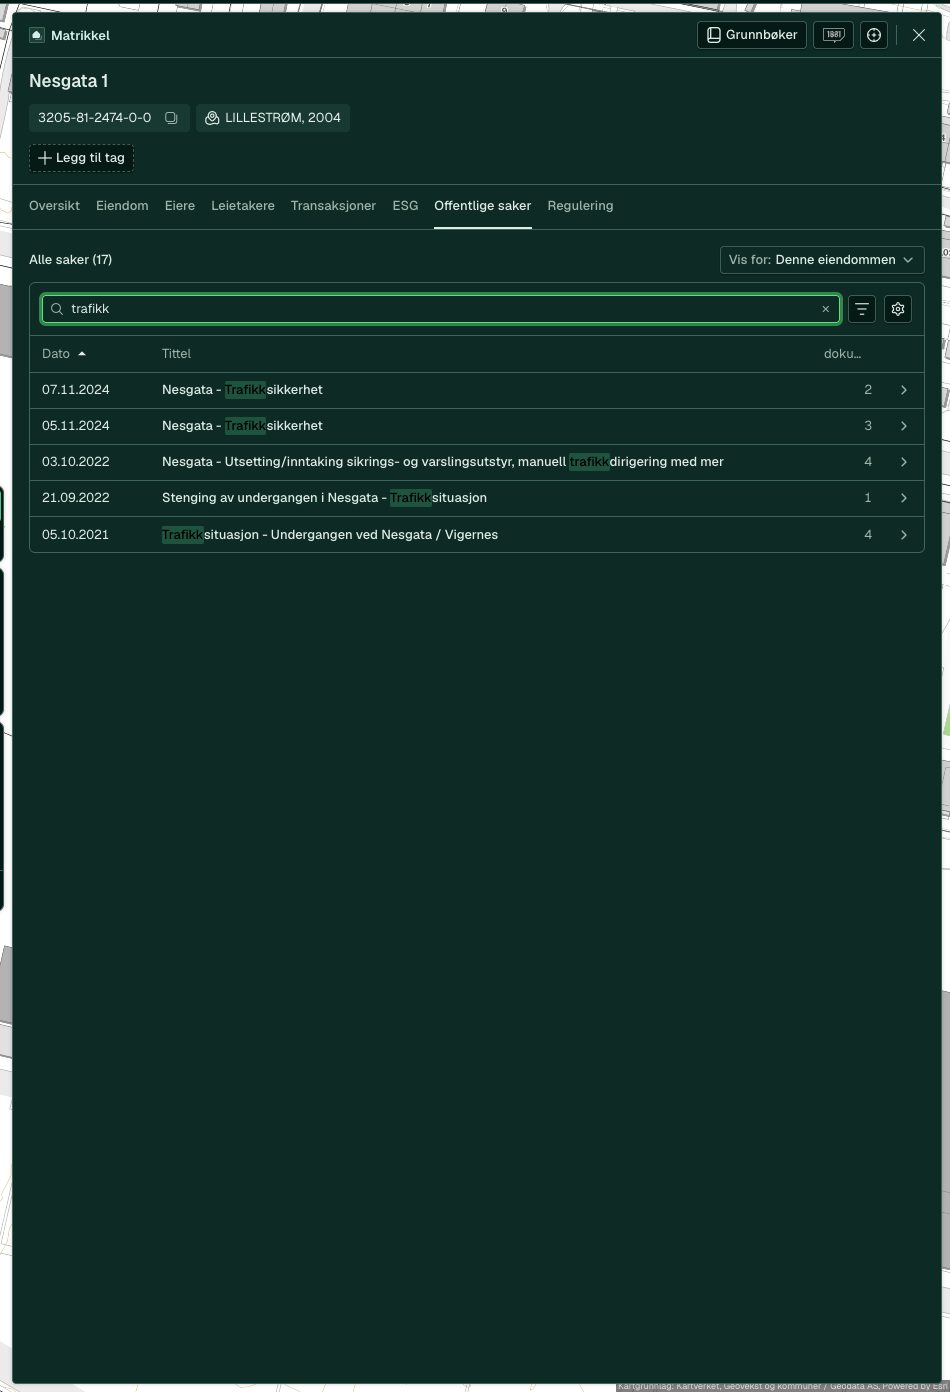Viewport: 950px width, 1392px height.
Task: Open the 21.09.2022 Stenging av undergangen case
Action: click(477, 498)
